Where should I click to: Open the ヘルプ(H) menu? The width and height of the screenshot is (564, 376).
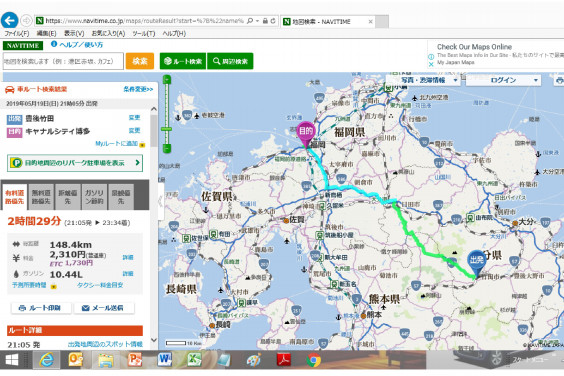(174, 33)
